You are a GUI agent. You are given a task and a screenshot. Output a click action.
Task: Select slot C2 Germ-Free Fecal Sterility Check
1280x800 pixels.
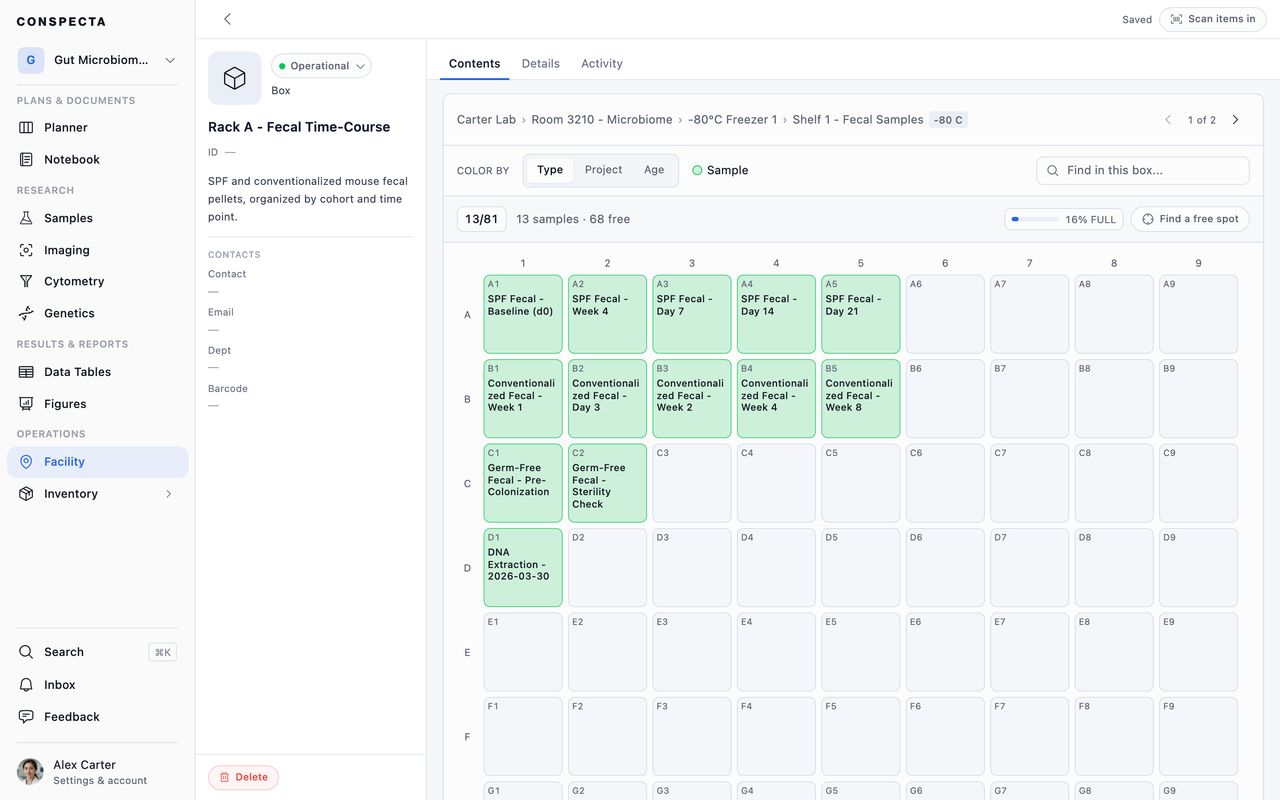[607, 483]
